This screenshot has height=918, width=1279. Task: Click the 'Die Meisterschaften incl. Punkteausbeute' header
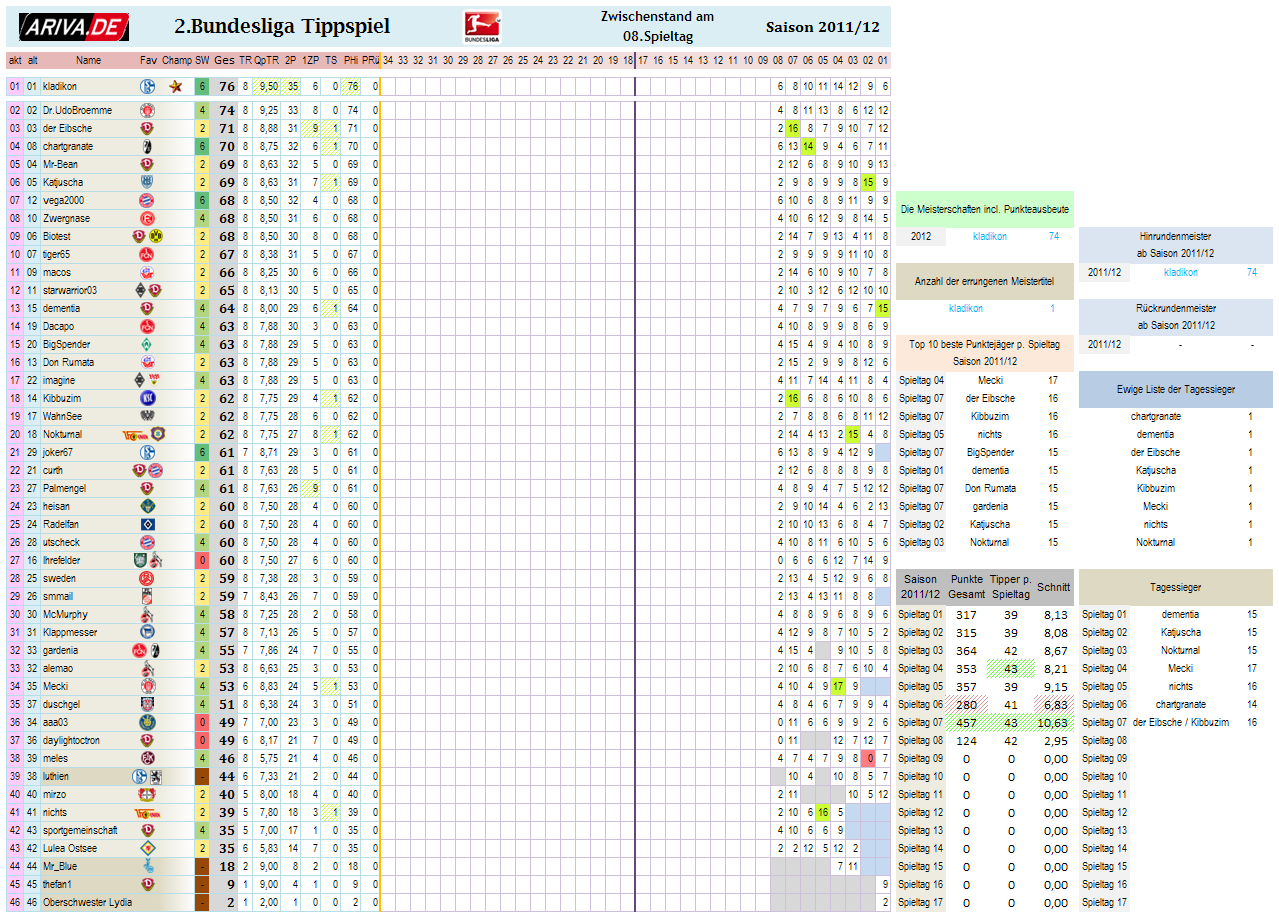pos(985,210)
